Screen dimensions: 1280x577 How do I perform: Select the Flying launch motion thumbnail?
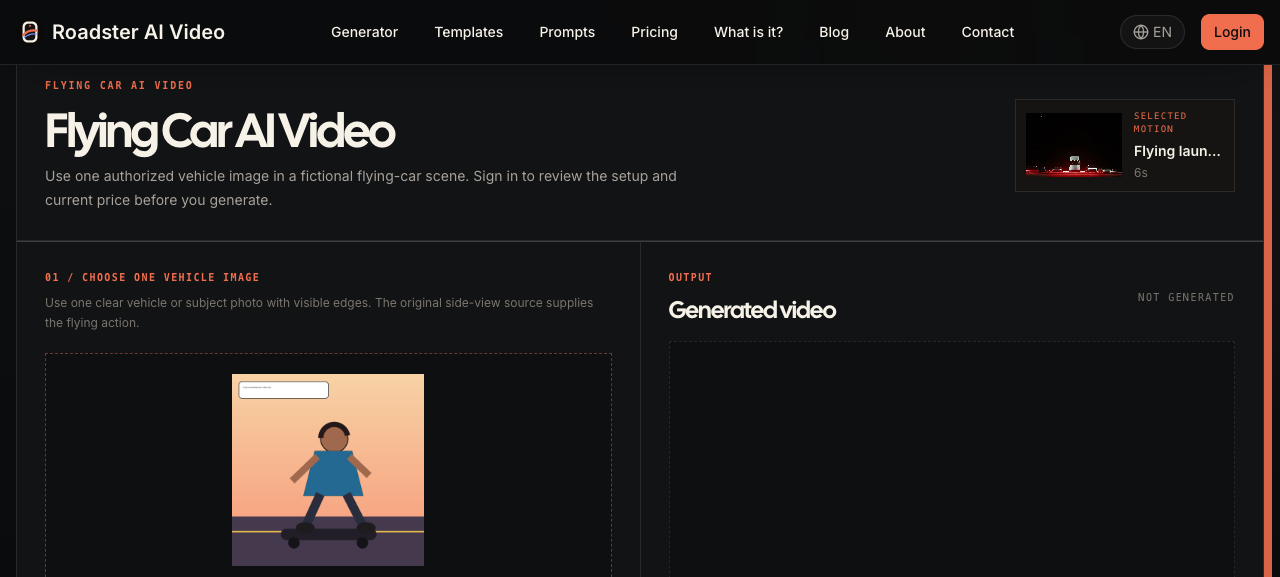(1074, 145)
